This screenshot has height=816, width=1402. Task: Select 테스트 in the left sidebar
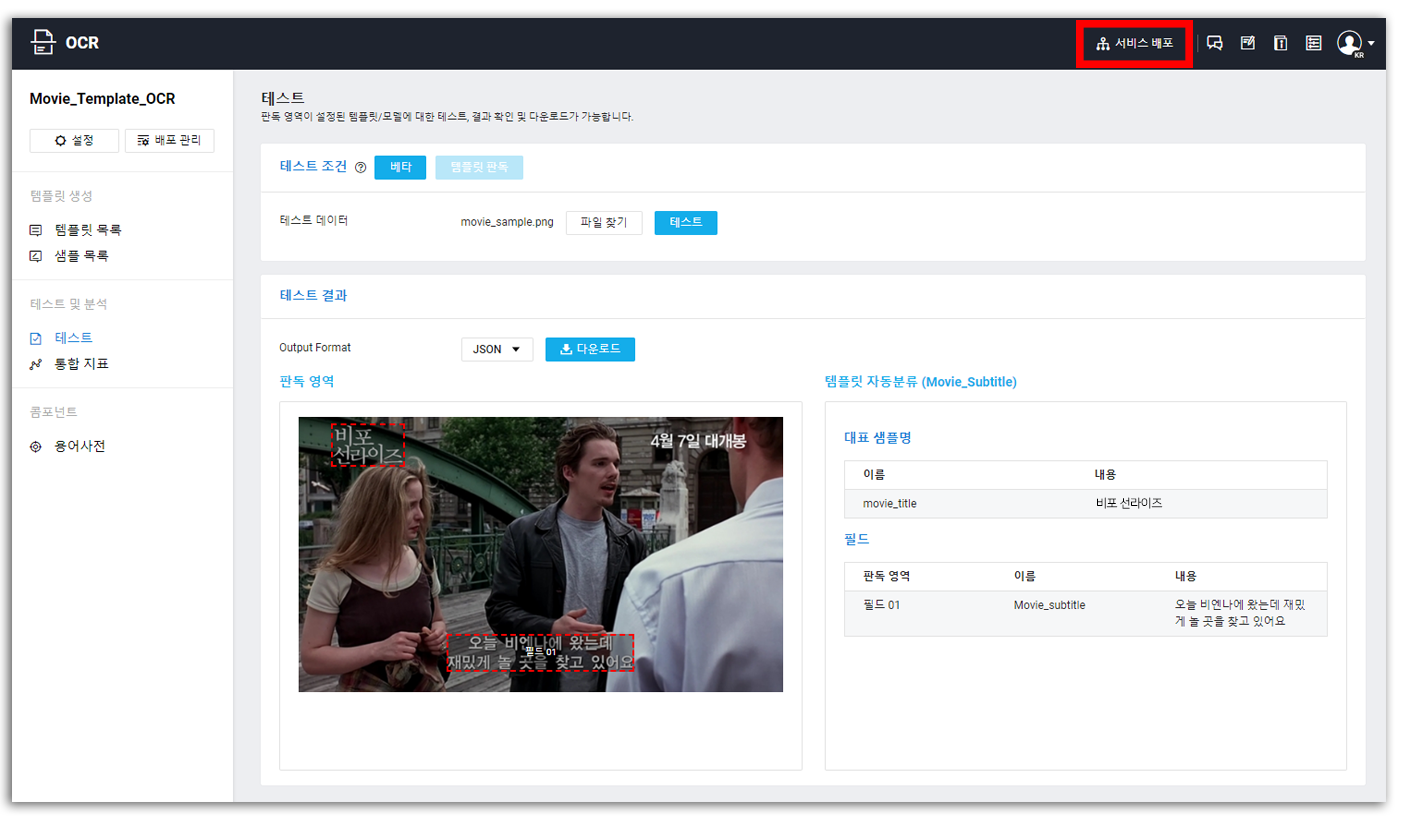coord(61,338)
